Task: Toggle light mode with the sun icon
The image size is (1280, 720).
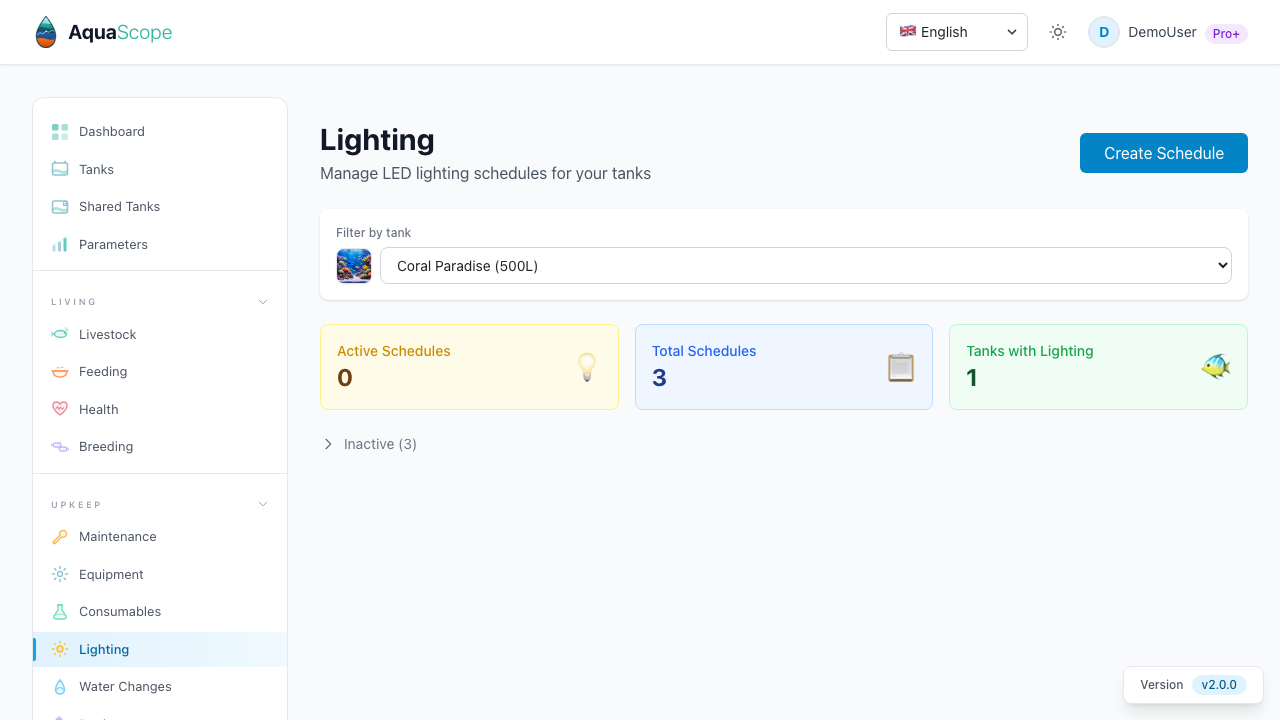Action: 1057,32
